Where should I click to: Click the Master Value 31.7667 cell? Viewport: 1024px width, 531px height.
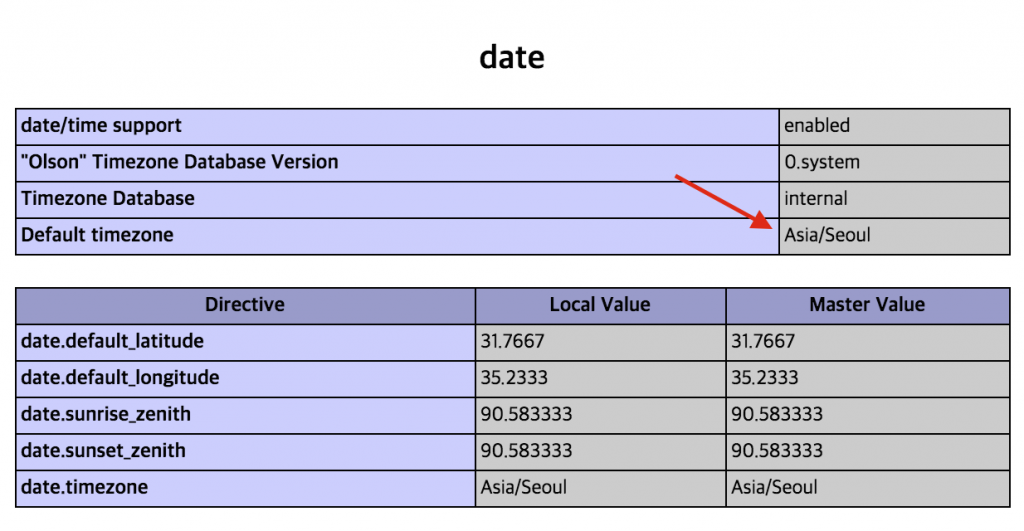tap(867, 342)
